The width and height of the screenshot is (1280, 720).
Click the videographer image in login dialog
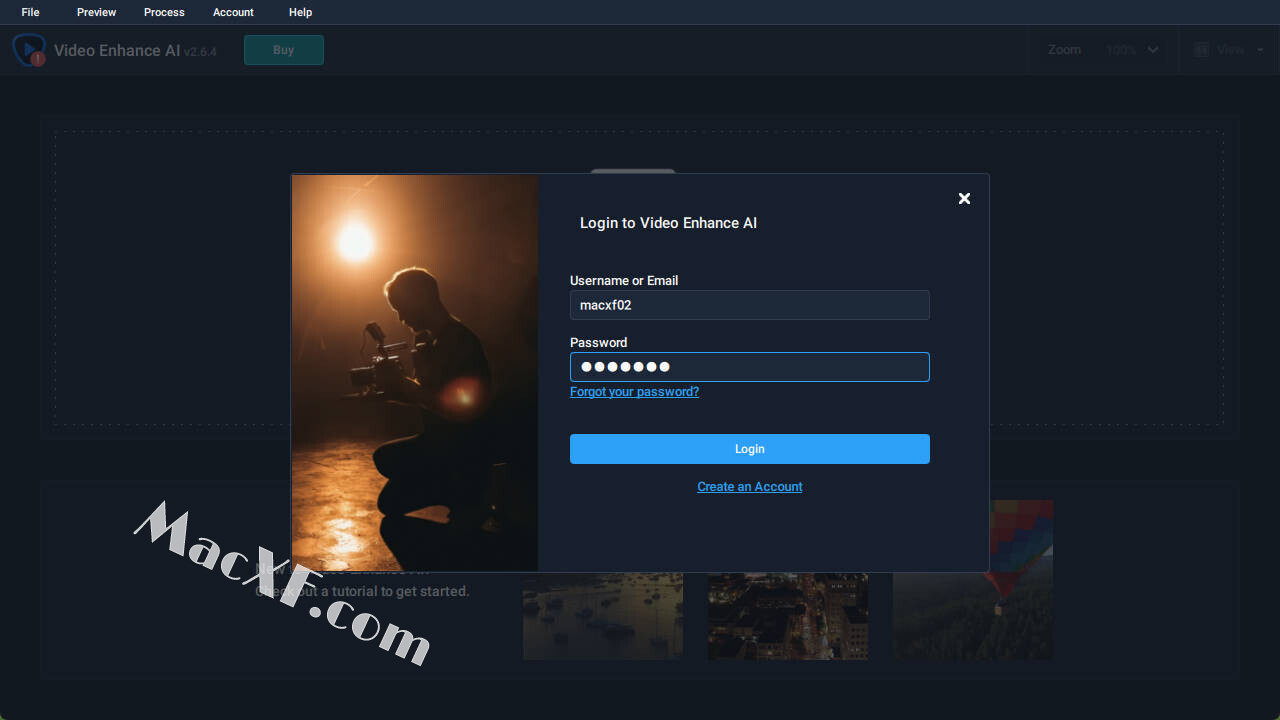[x=415, y=373]
